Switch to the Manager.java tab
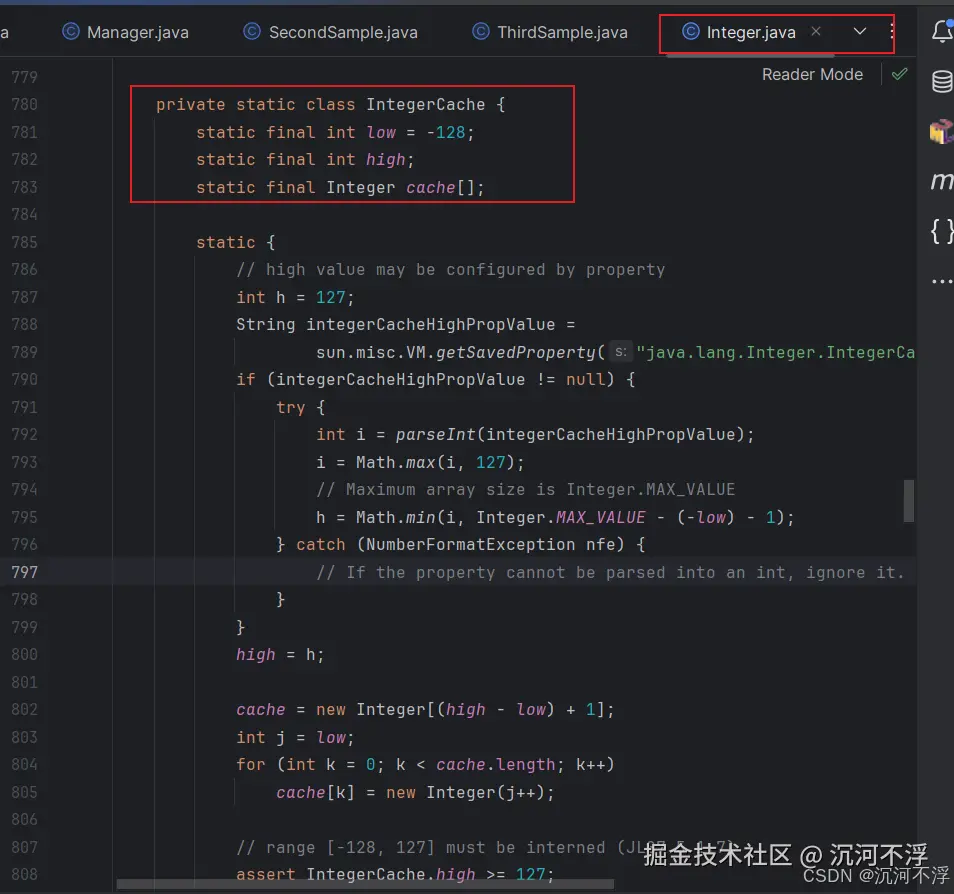The image size is (954, 894). tap(126, 32)
